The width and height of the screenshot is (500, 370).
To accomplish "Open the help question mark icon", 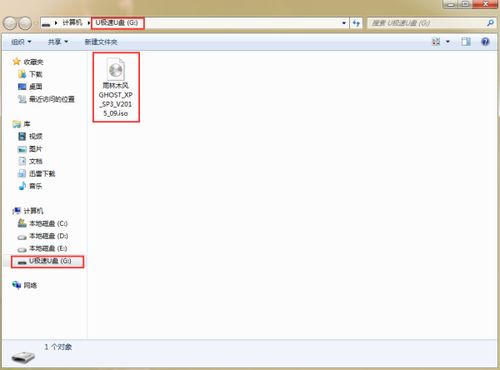I will click(485, 42).
